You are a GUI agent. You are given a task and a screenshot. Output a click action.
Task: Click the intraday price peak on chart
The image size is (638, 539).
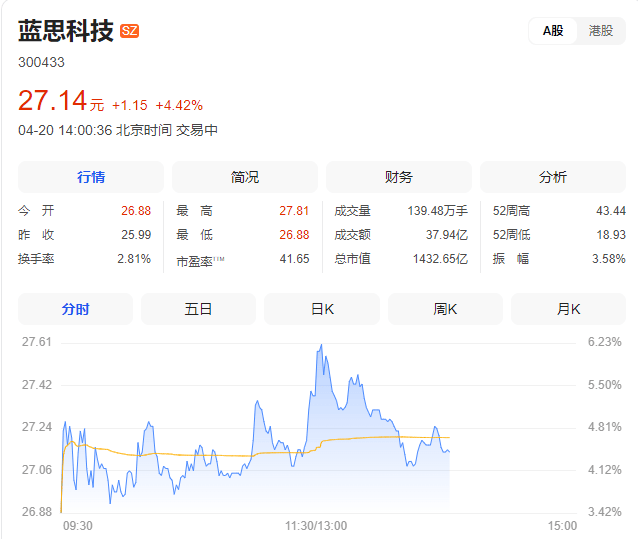click(321, 345)
